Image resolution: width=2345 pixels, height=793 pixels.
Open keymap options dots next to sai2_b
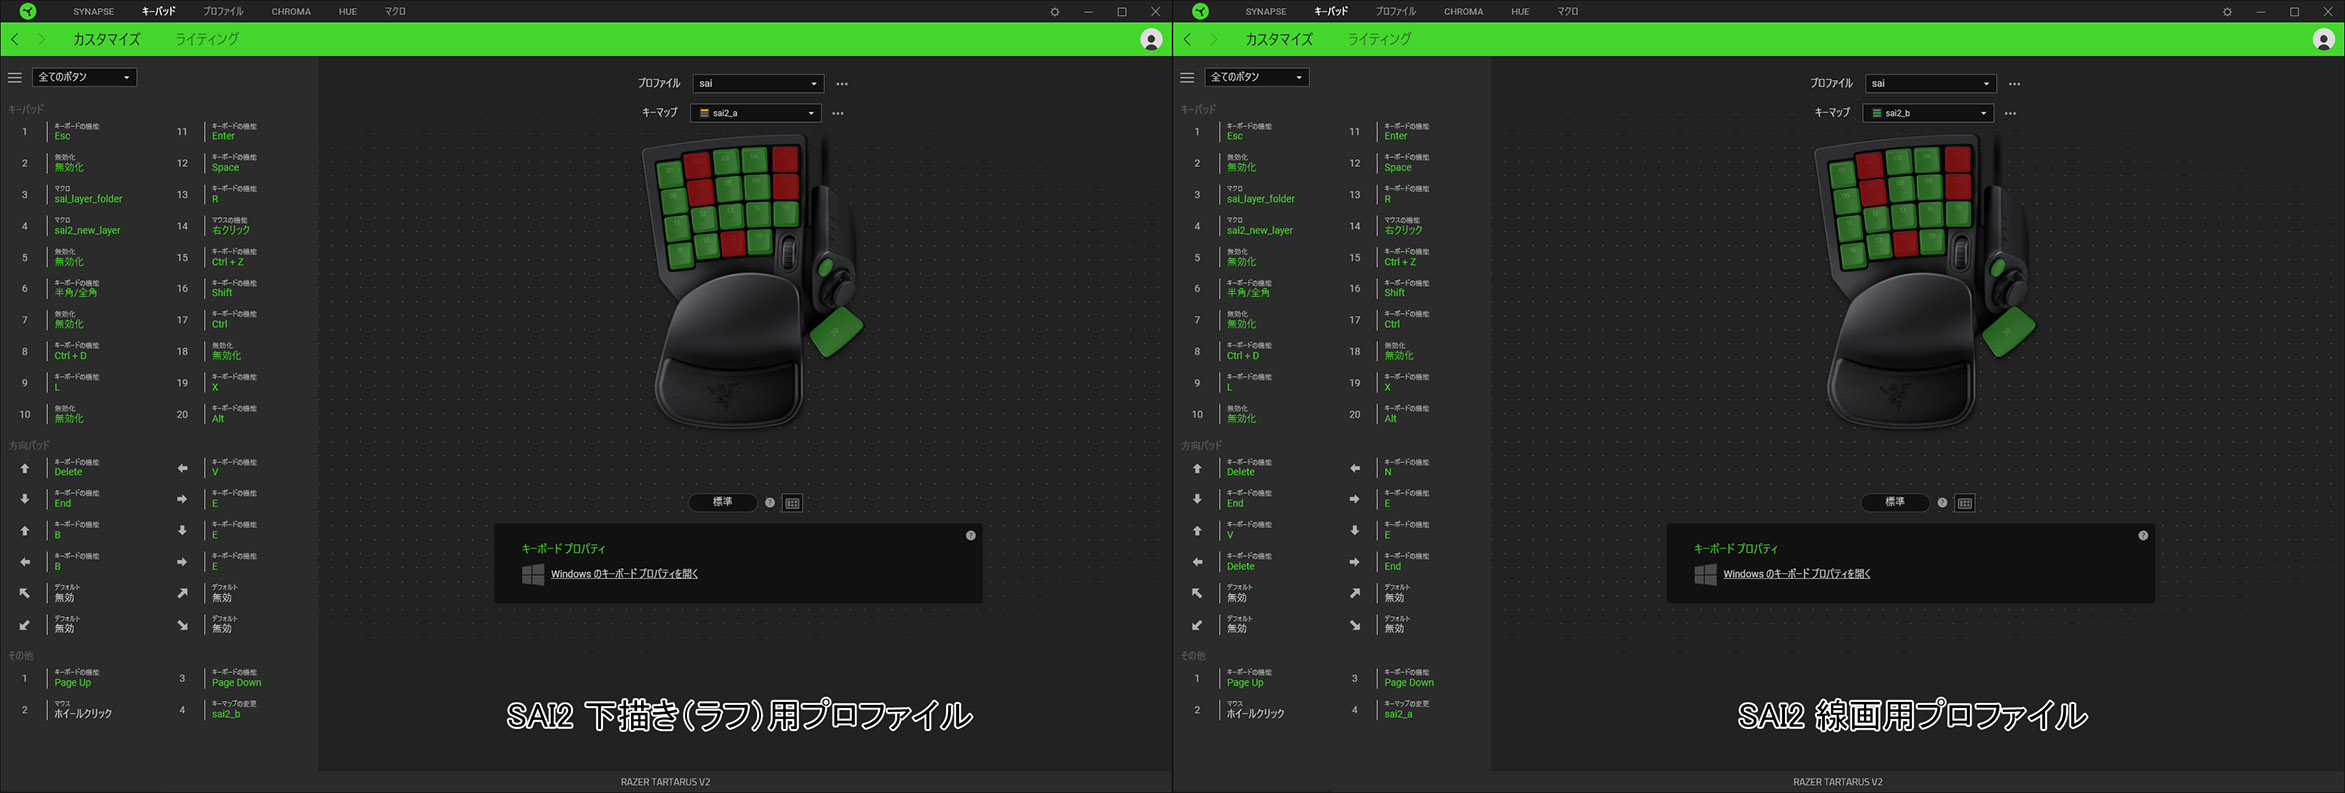(2010, 113)
